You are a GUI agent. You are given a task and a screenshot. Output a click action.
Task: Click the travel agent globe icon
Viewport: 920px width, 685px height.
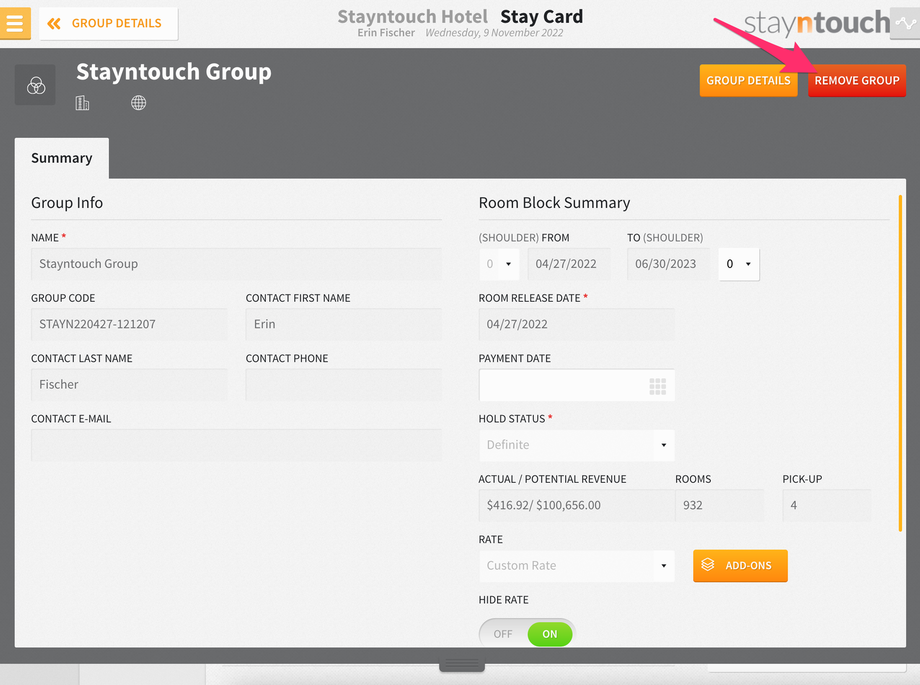pos(138,103)
